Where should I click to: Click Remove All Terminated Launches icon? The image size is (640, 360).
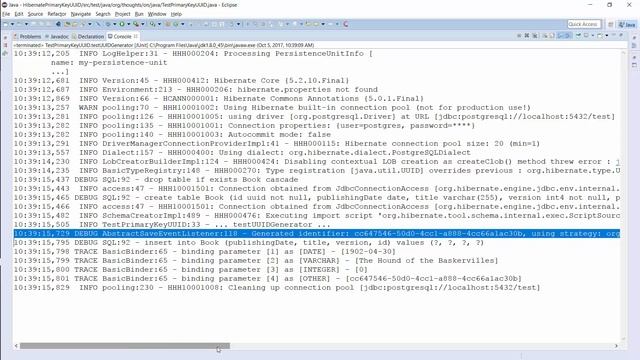coord(535,36)
